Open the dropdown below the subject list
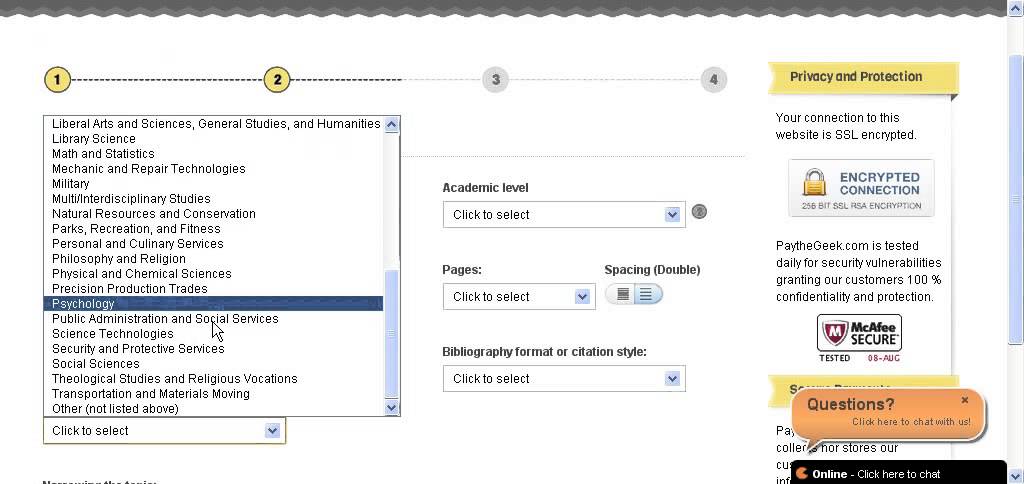This screenshot has height=484, width=1024. [164, 430]
